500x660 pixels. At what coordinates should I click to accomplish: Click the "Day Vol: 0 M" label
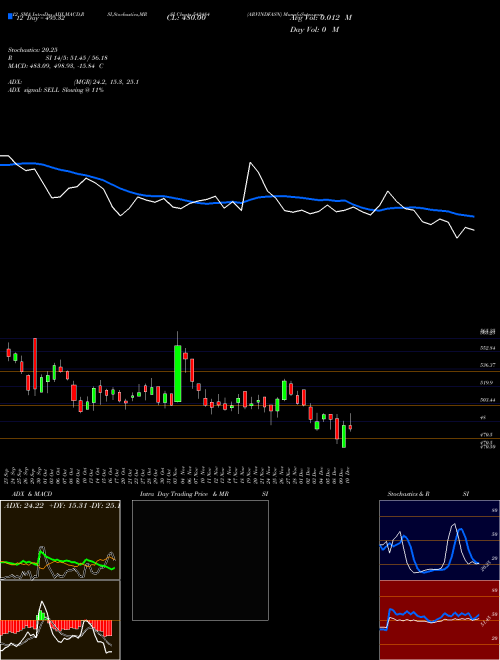point(314,30)
